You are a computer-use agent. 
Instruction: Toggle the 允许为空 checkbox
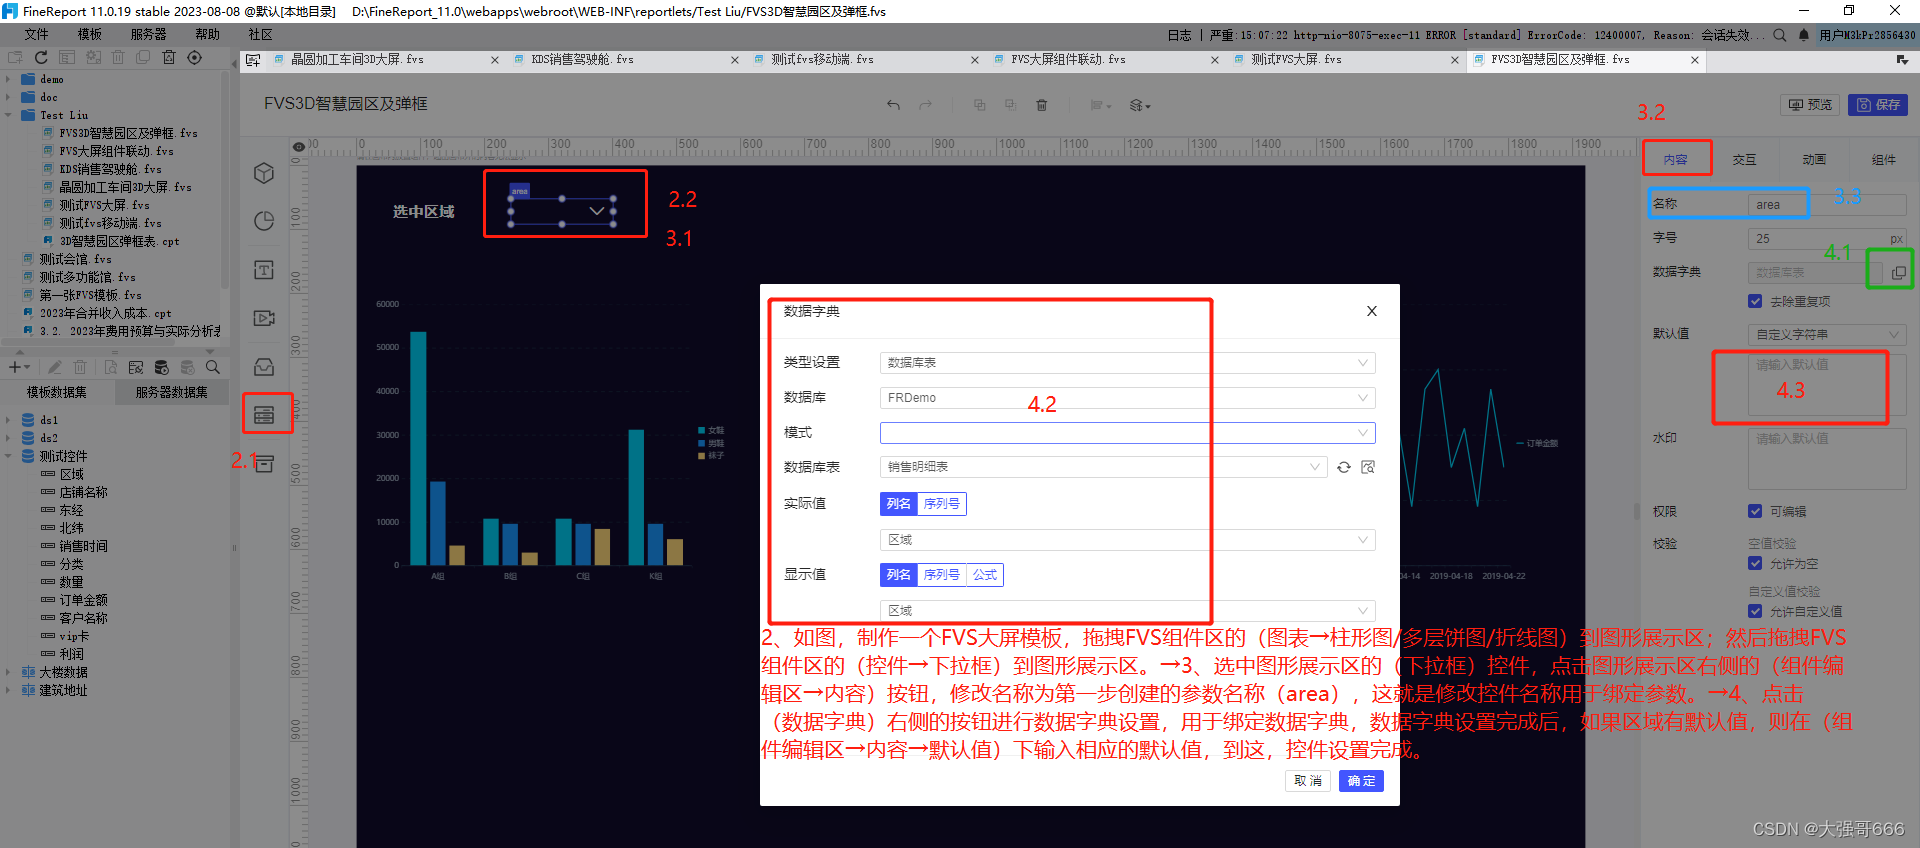1755,563
